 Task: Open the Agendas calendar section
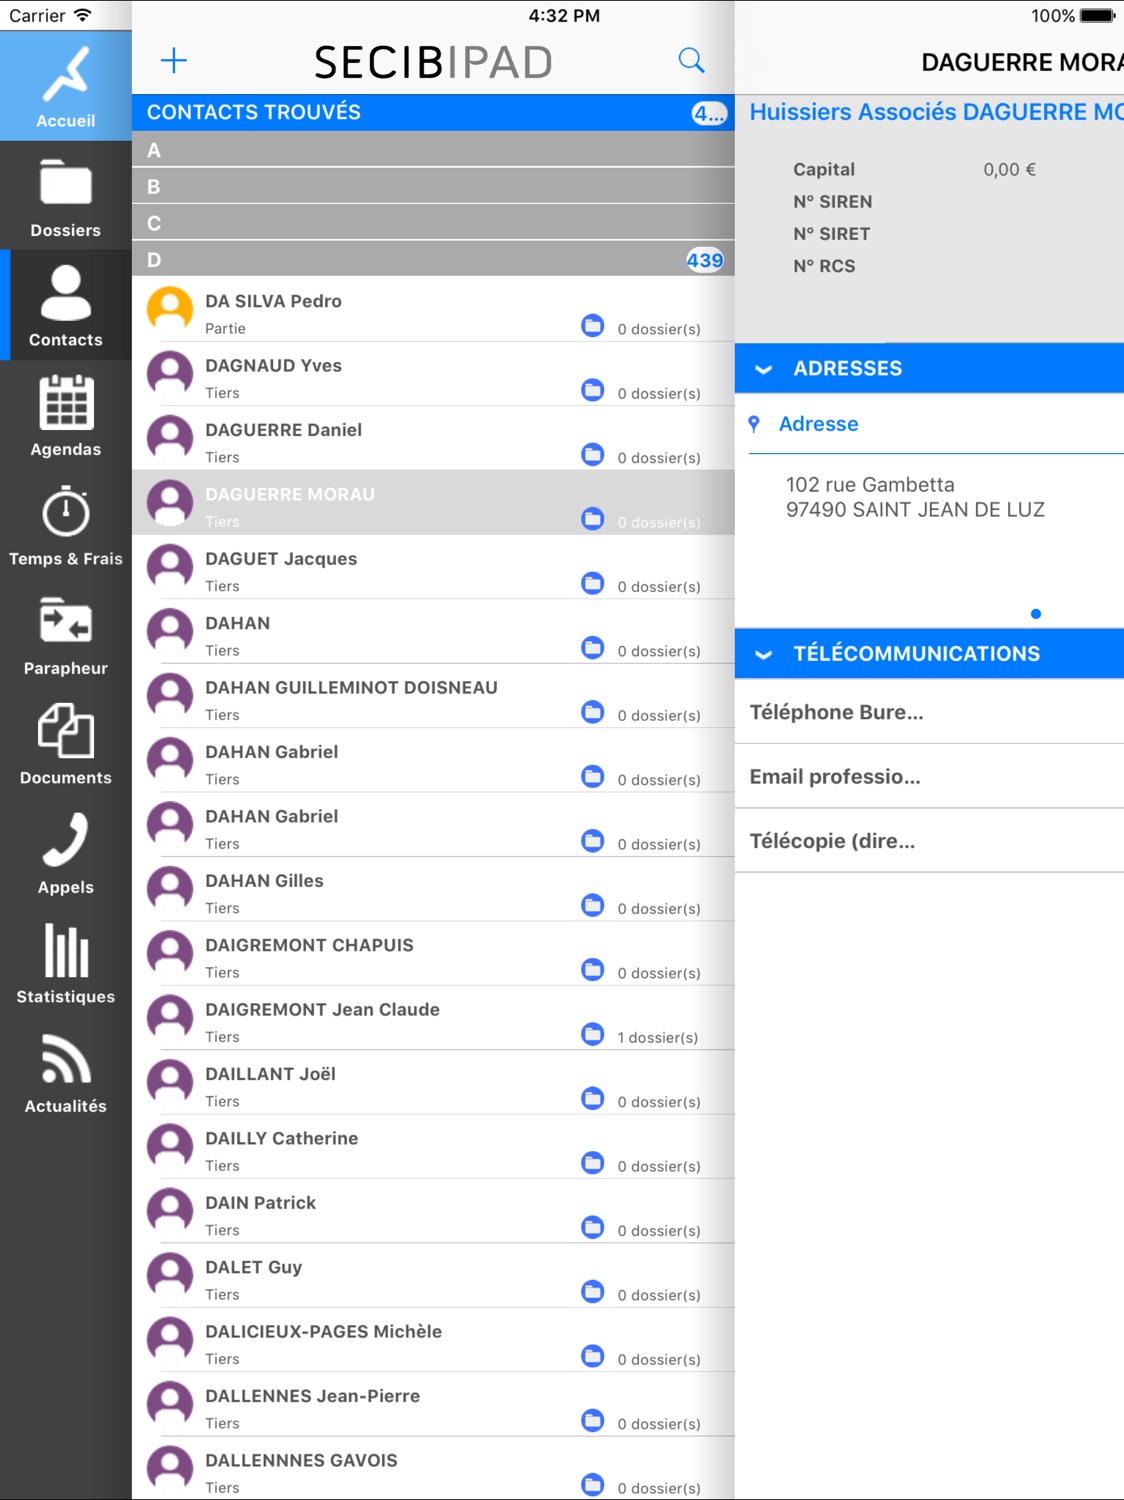point(65,415)
